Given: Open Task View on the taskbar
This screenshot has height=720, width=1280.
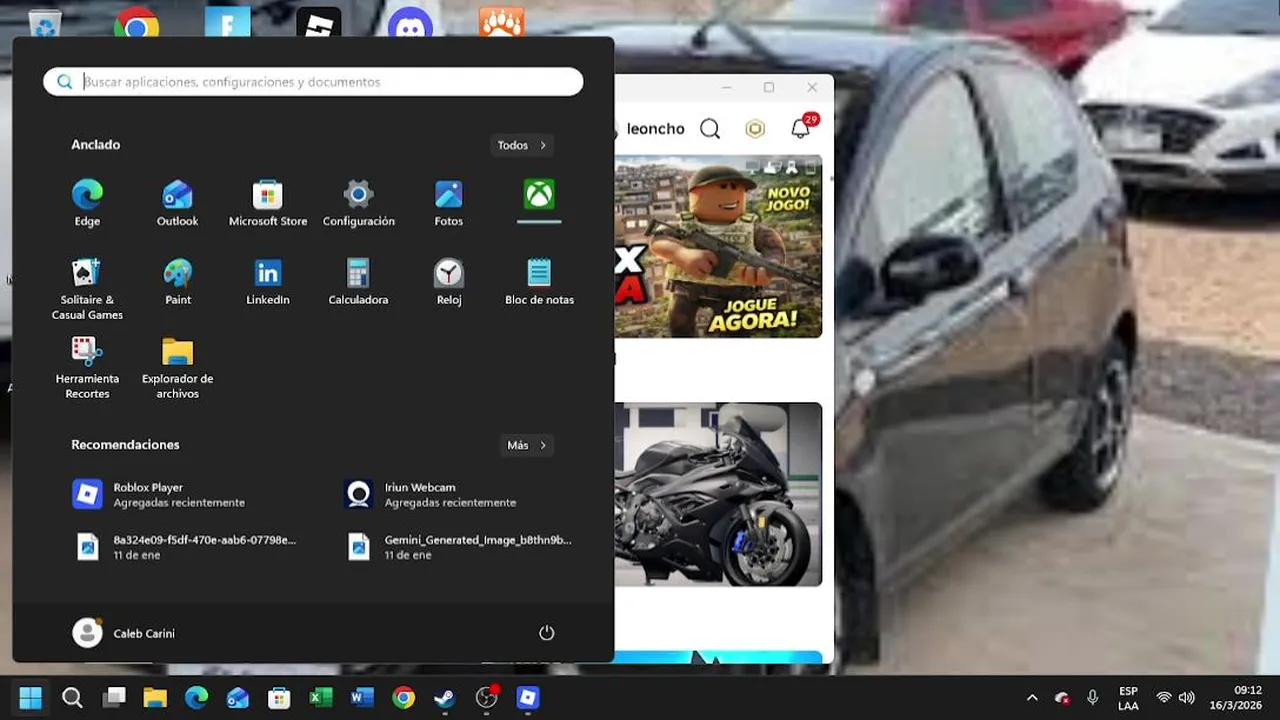Looking at the screenshot, I should point(114,697).
